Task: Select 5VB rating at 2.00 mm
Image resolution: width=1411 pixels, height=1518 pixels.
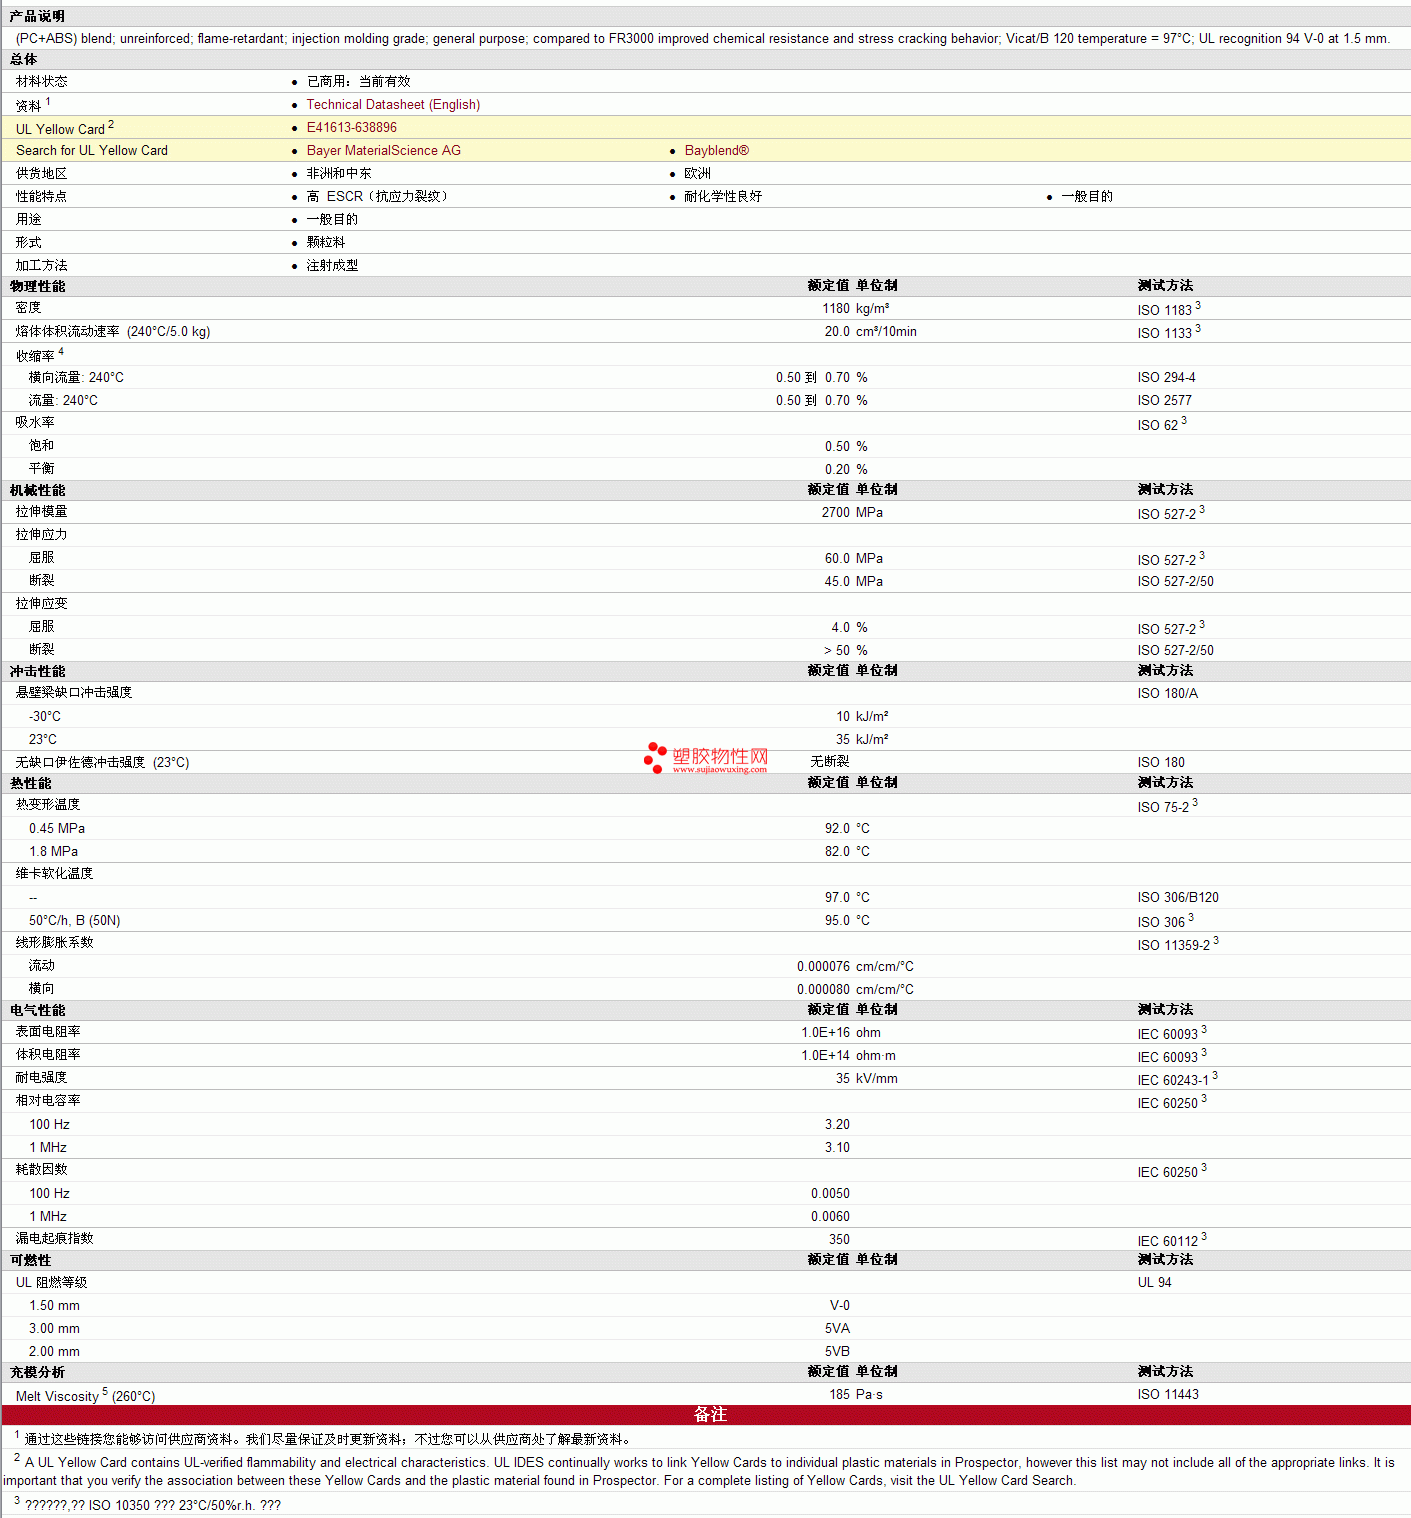Action: coord(837,1351)
